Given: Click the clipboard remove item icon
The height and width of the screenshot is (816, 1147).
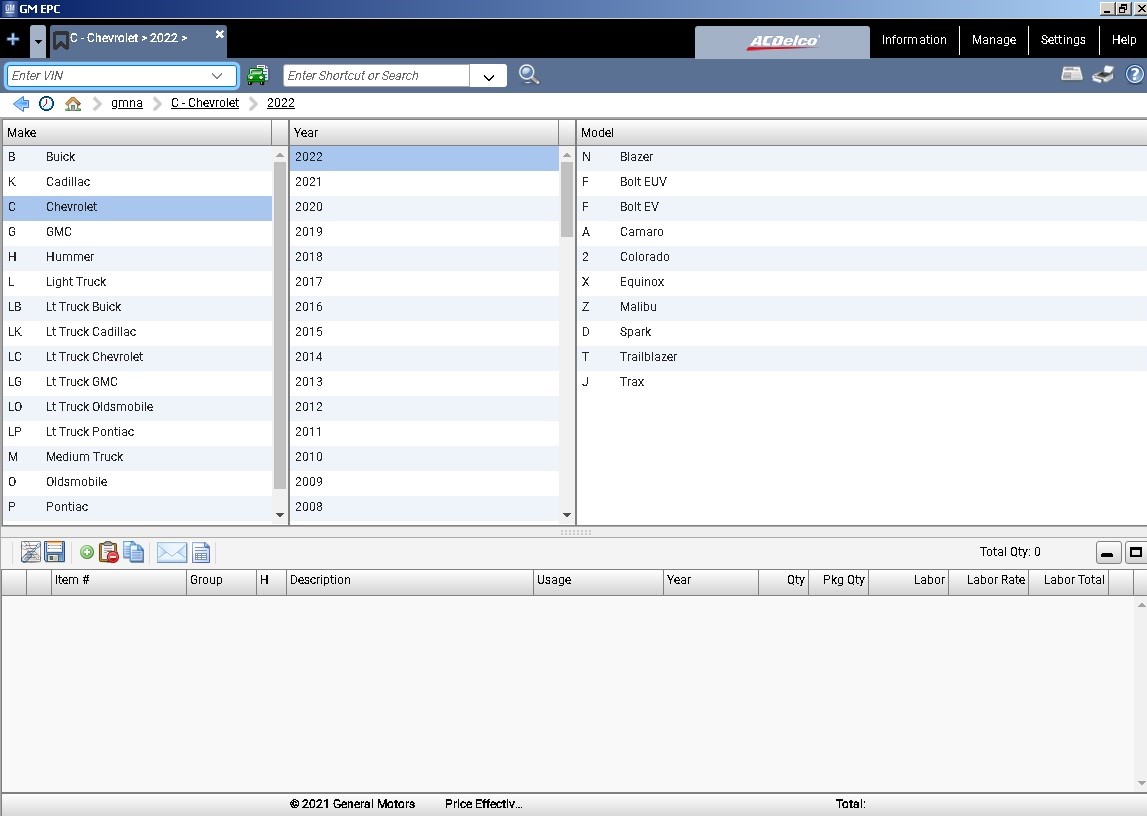Looking at the screenshot, I should coord(108,552).
